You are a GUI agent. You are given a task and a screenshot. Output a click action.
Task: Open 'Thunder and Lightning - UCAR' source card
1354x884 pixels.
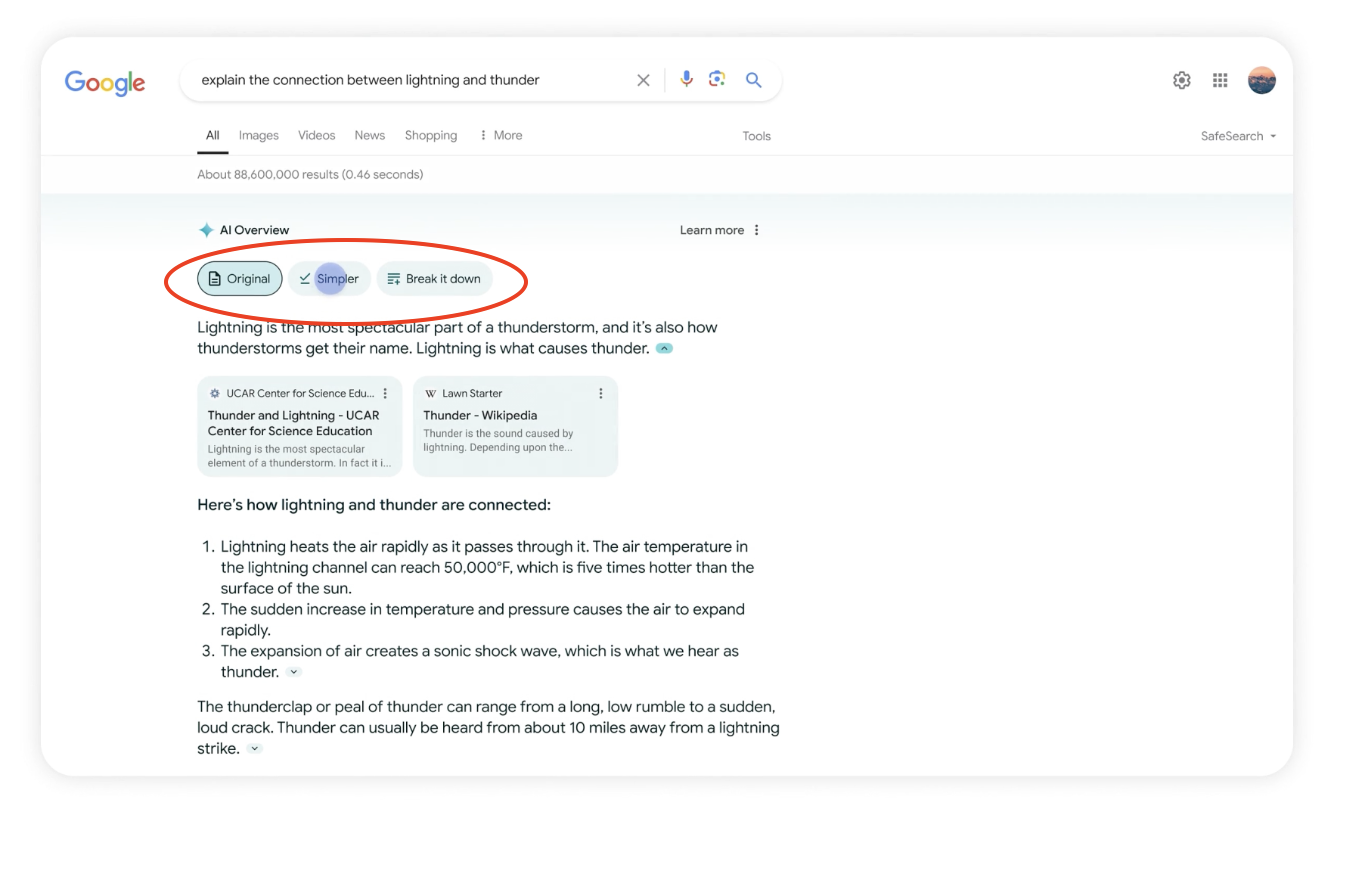300,426
